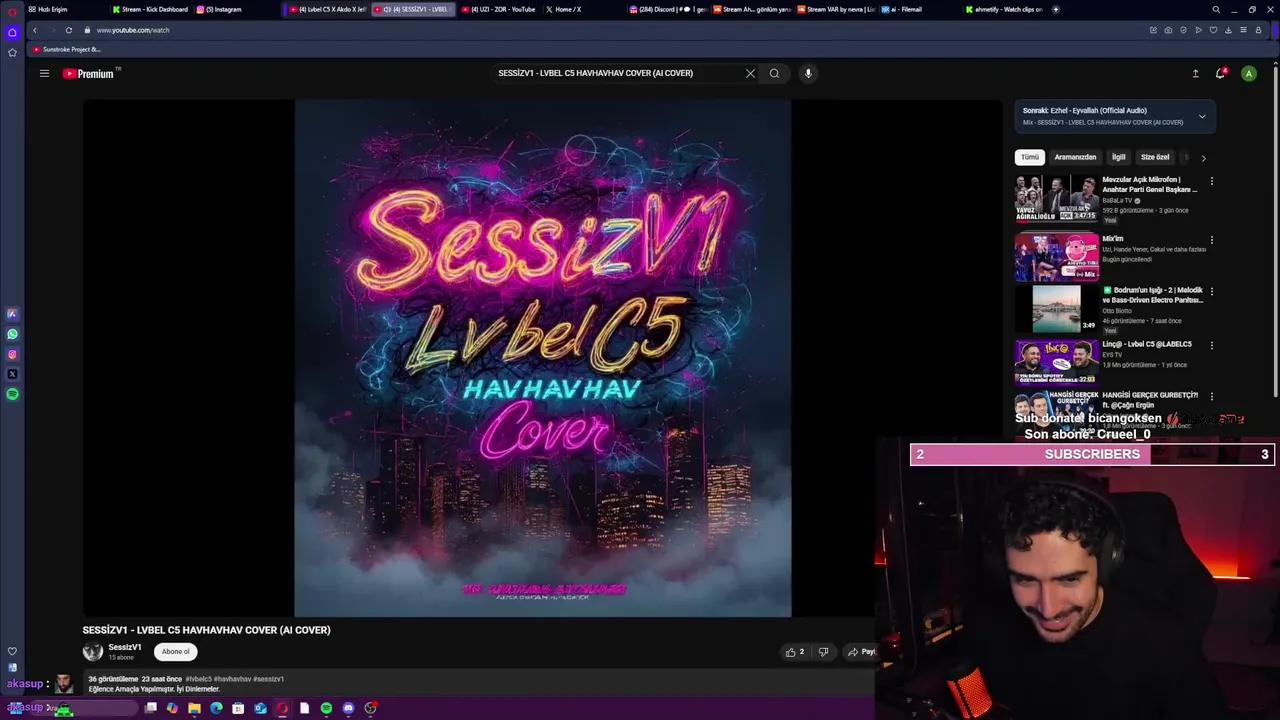
Task: Open the Opera sidebar home icon
Action: pyautogui.click(x=12, y=32)
